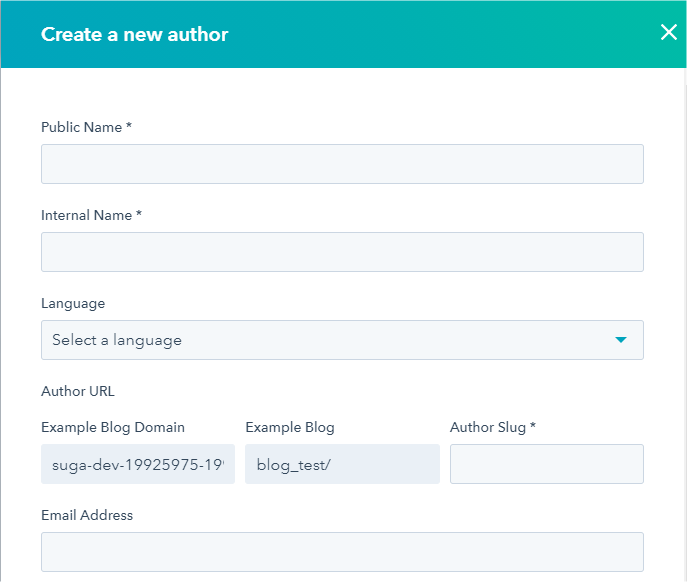Click the Example Blog Domain label
Screen dimensions: 687x582
coord(113,427)
